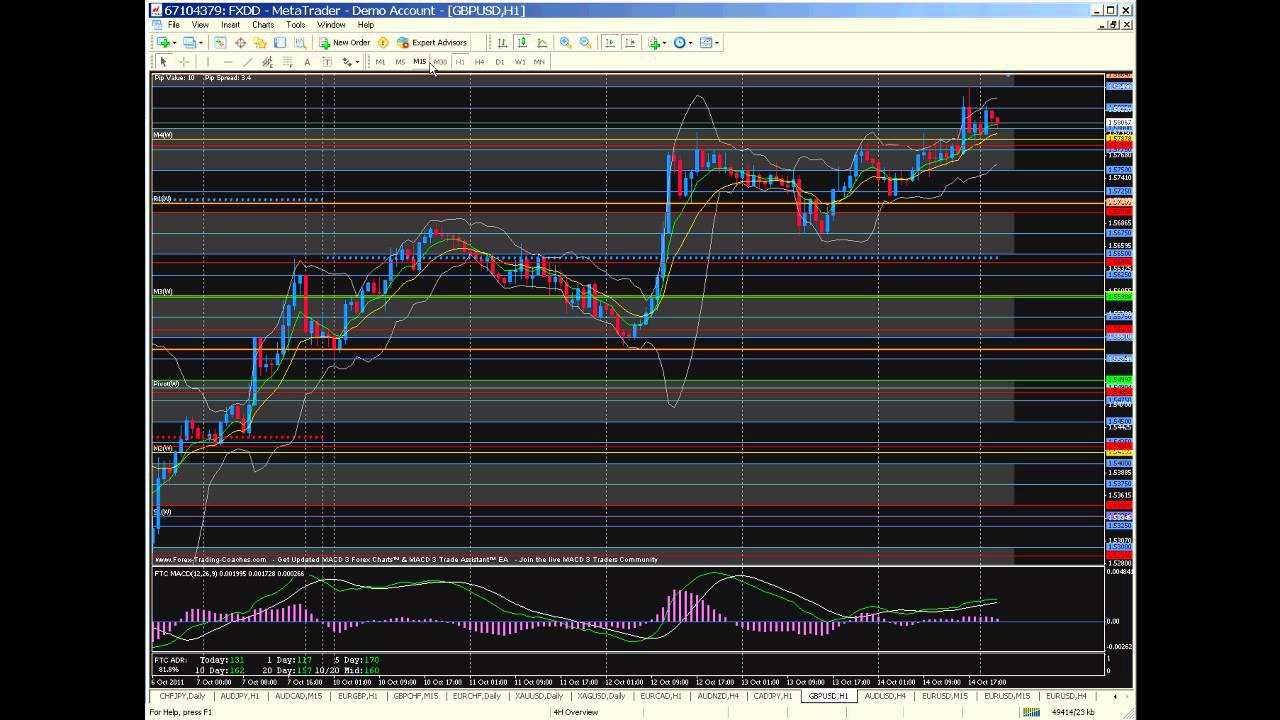Select the Cursor arrow tool

tap(163, 62)
